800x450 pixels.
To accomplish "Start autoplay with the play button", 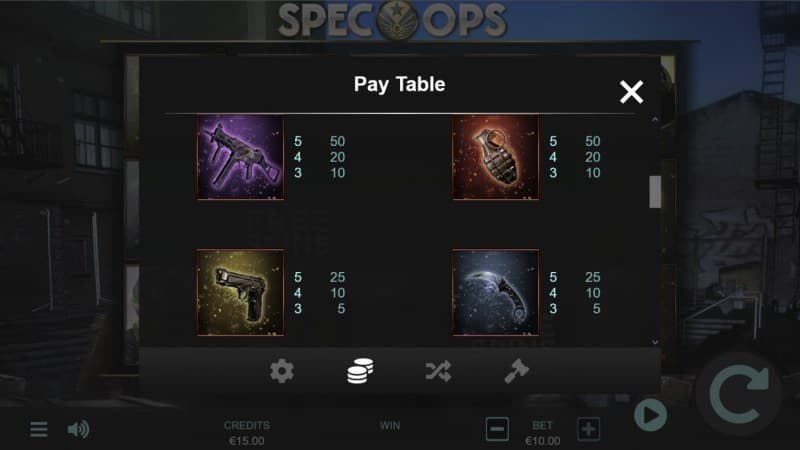I will pyautogui.click(x=651, y=415).
